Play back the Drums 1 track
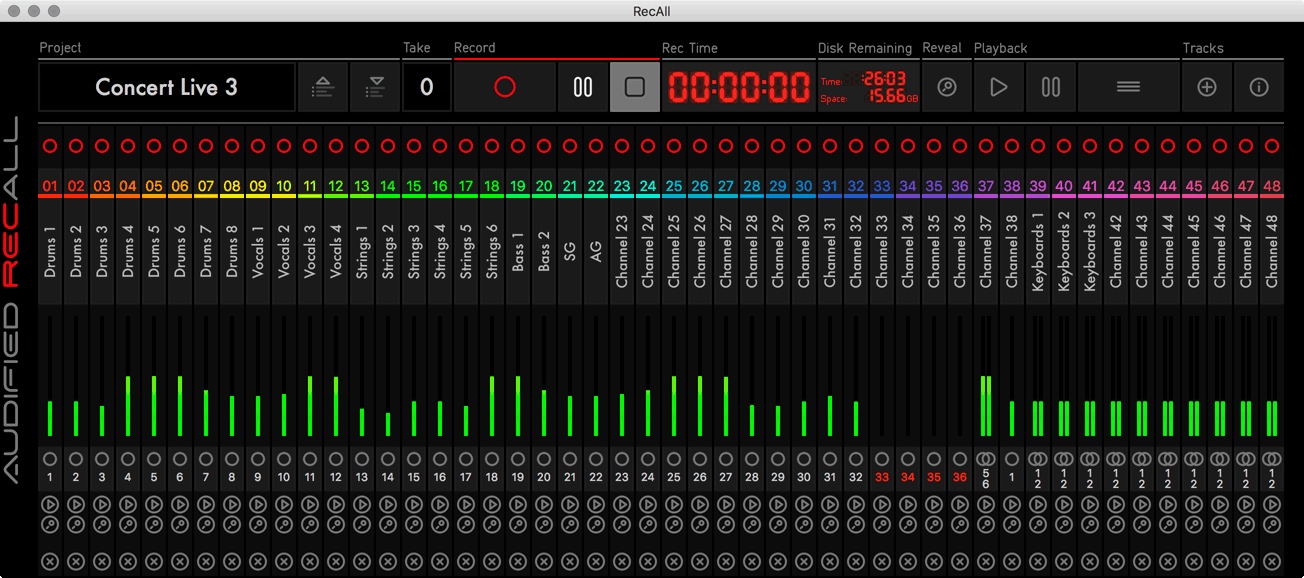Screen dimensions: 1304x578 coord(49,504)
